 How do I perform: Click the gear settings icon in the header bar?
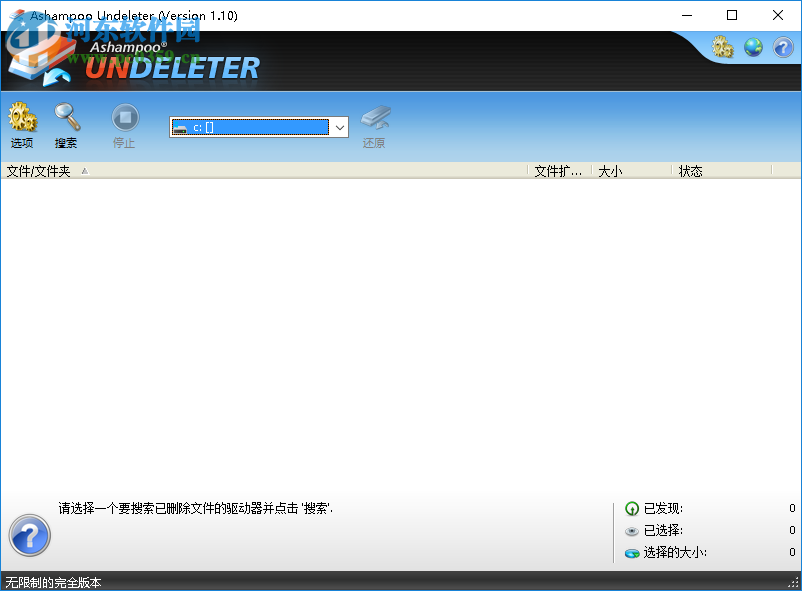pos(722,47)
